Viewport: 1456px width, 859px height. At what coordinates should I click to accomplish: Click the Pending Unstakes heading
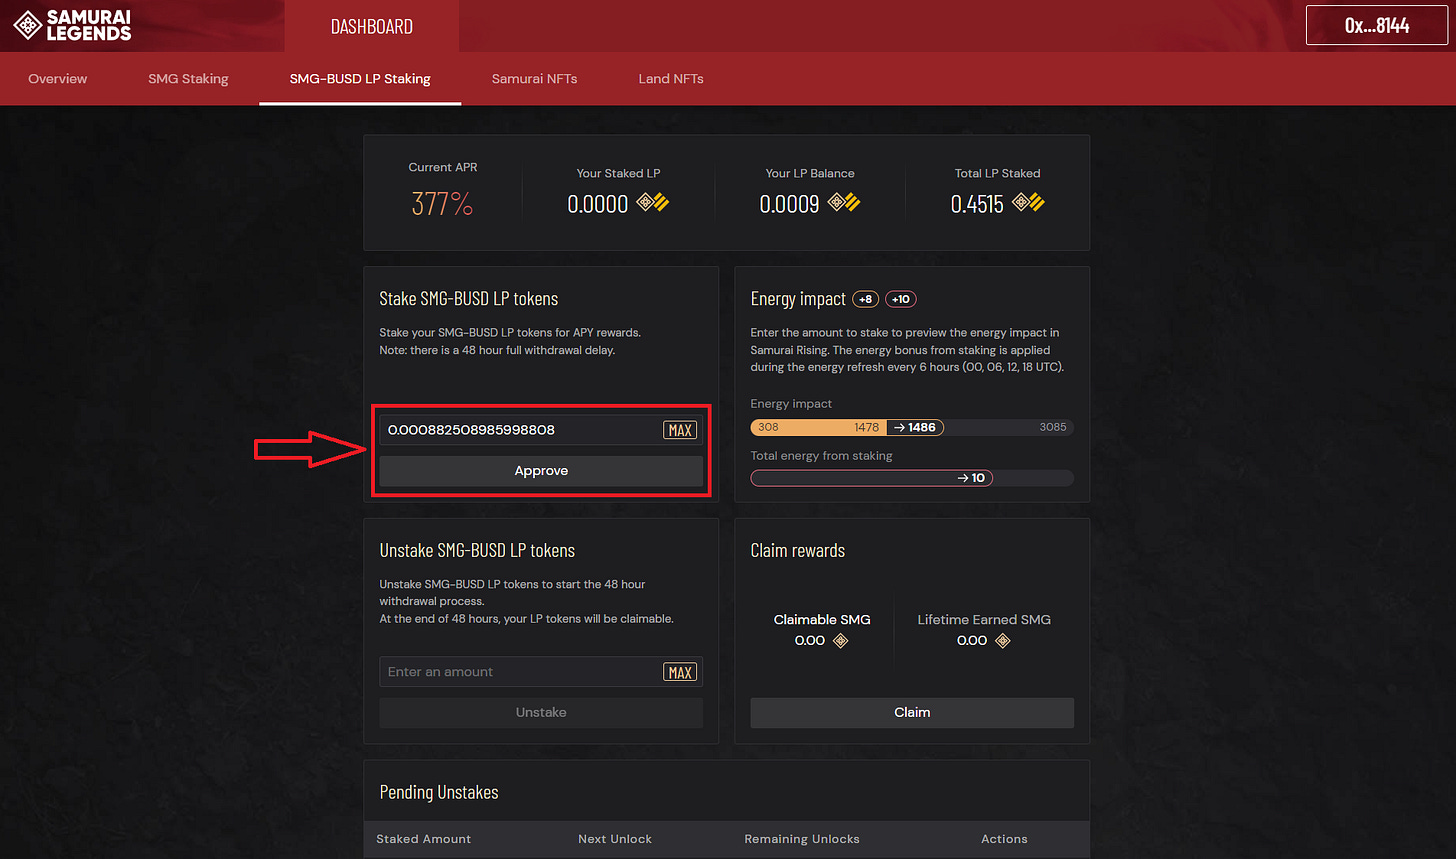tap(439, 792)
